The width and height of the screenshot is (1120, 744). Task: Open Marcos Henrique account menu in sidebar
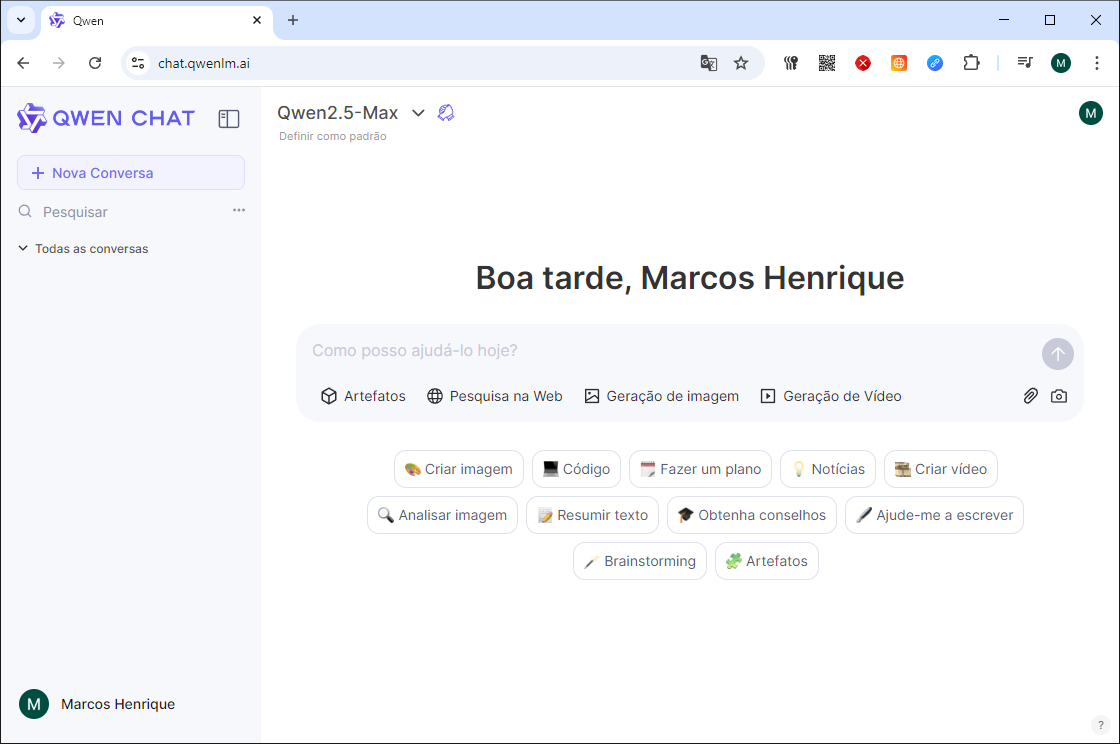[x=97, y=704]
